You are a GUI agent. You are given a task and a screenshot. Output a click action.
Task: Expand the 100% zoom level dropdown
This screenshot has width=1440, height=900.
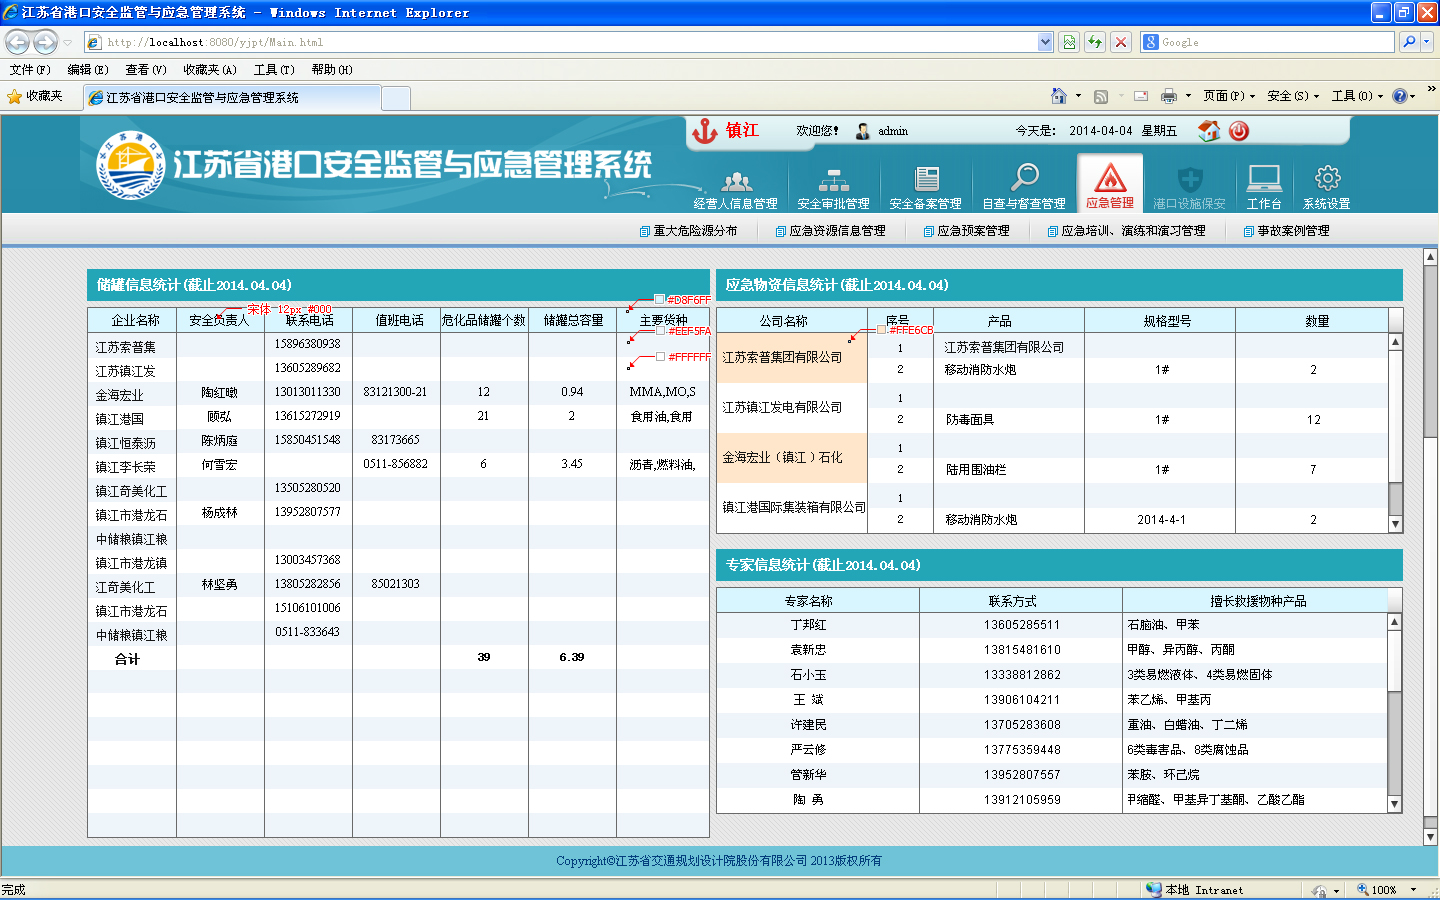1413,890
